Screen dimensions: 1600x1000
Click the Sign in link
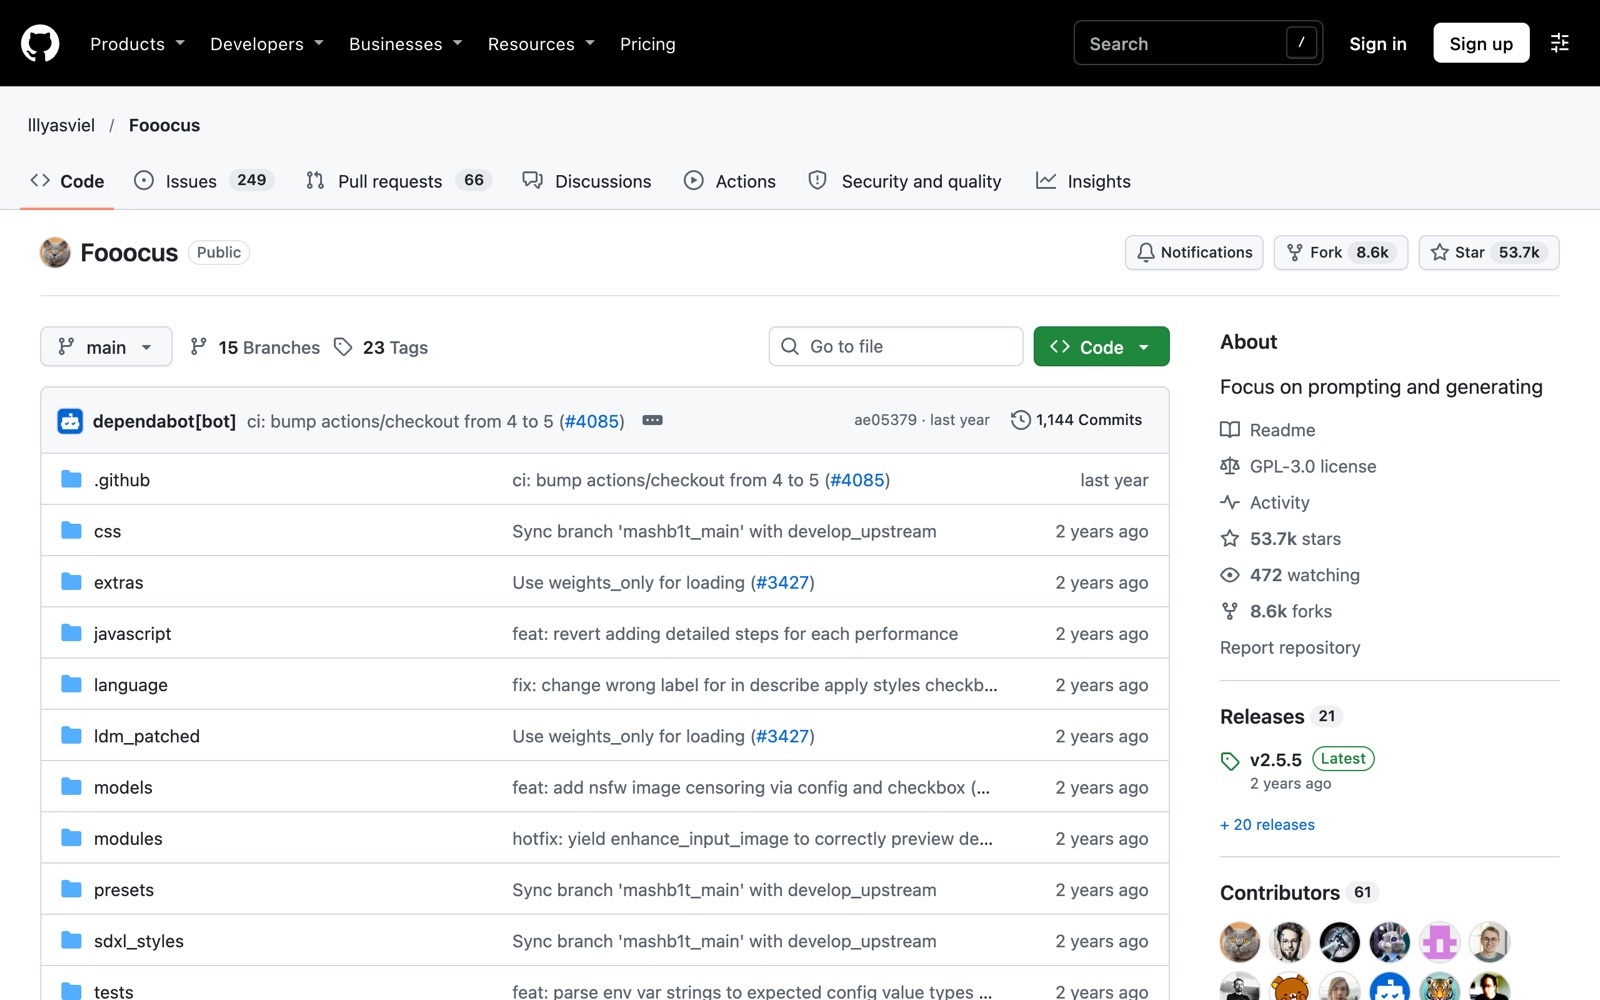(1378, 44)
